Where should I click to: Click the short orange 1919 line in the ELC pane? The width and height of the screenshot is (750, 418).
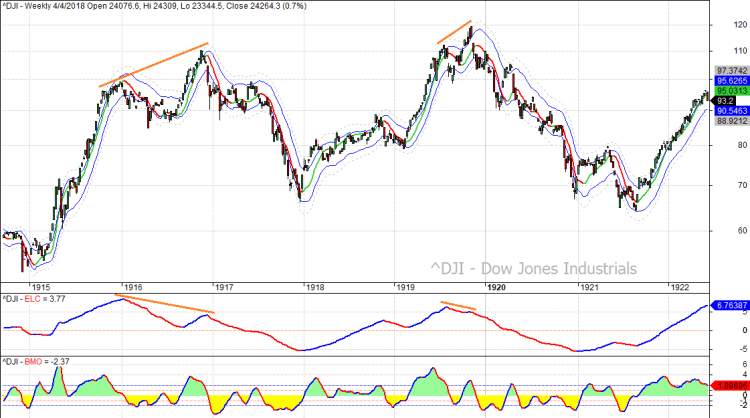458,306
